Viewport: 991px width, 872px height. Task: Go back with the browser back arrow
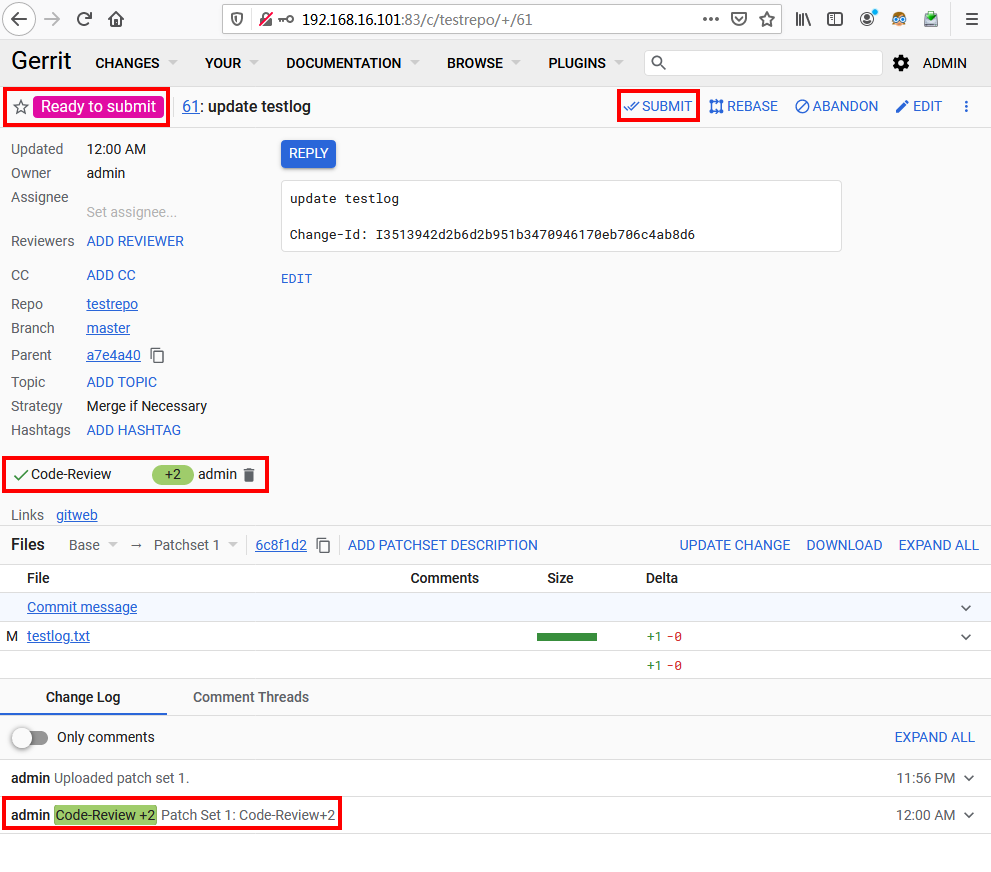coord(19,19)
